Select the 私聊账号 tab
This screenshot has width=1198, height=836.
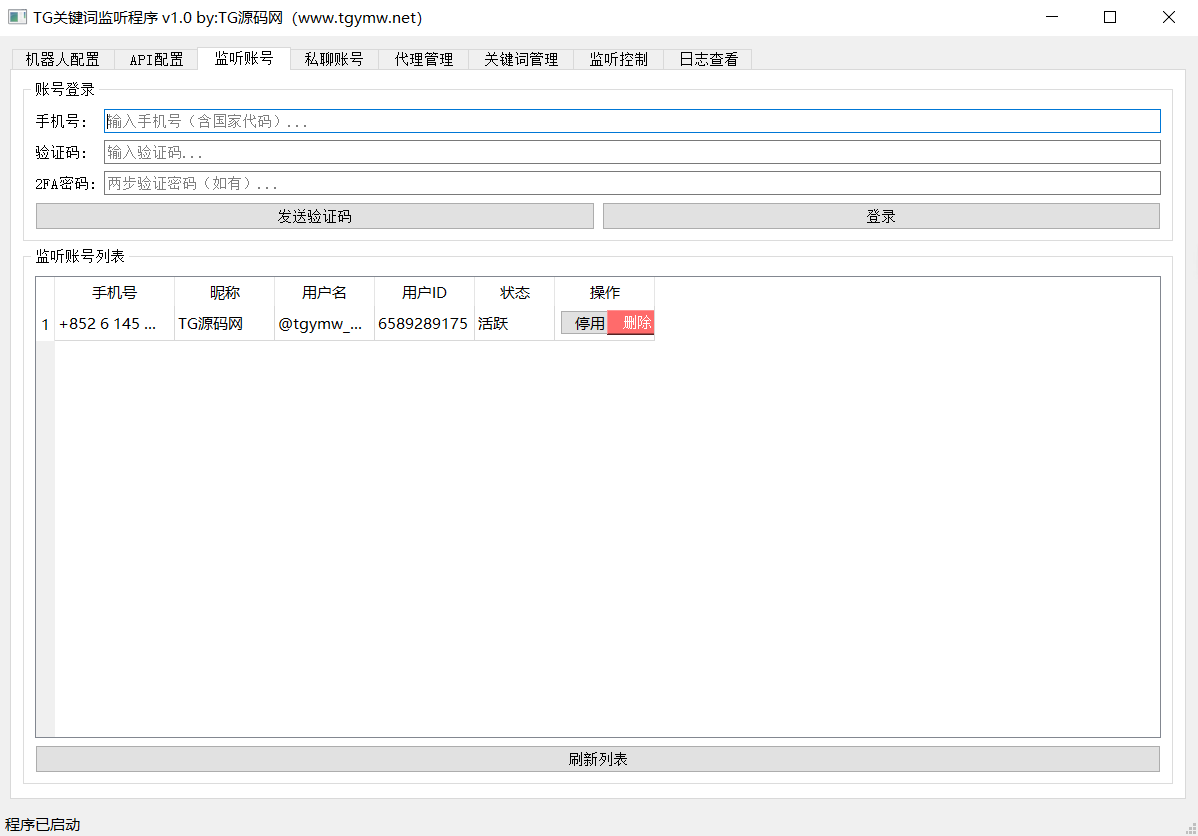[x=334, y=60]
